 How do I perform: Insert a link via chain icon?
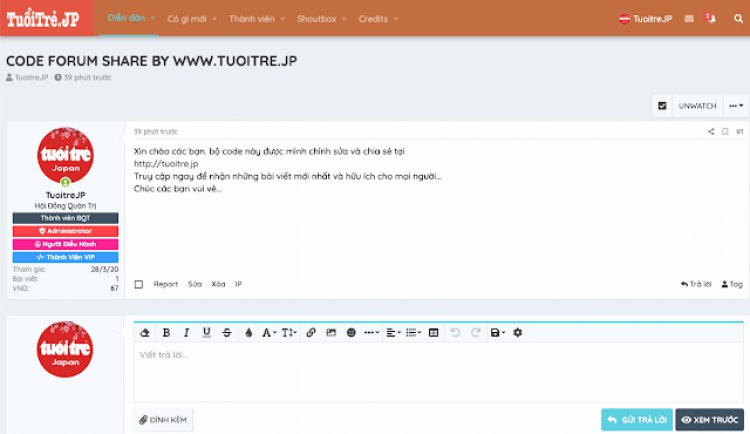[x=311, y=333]
